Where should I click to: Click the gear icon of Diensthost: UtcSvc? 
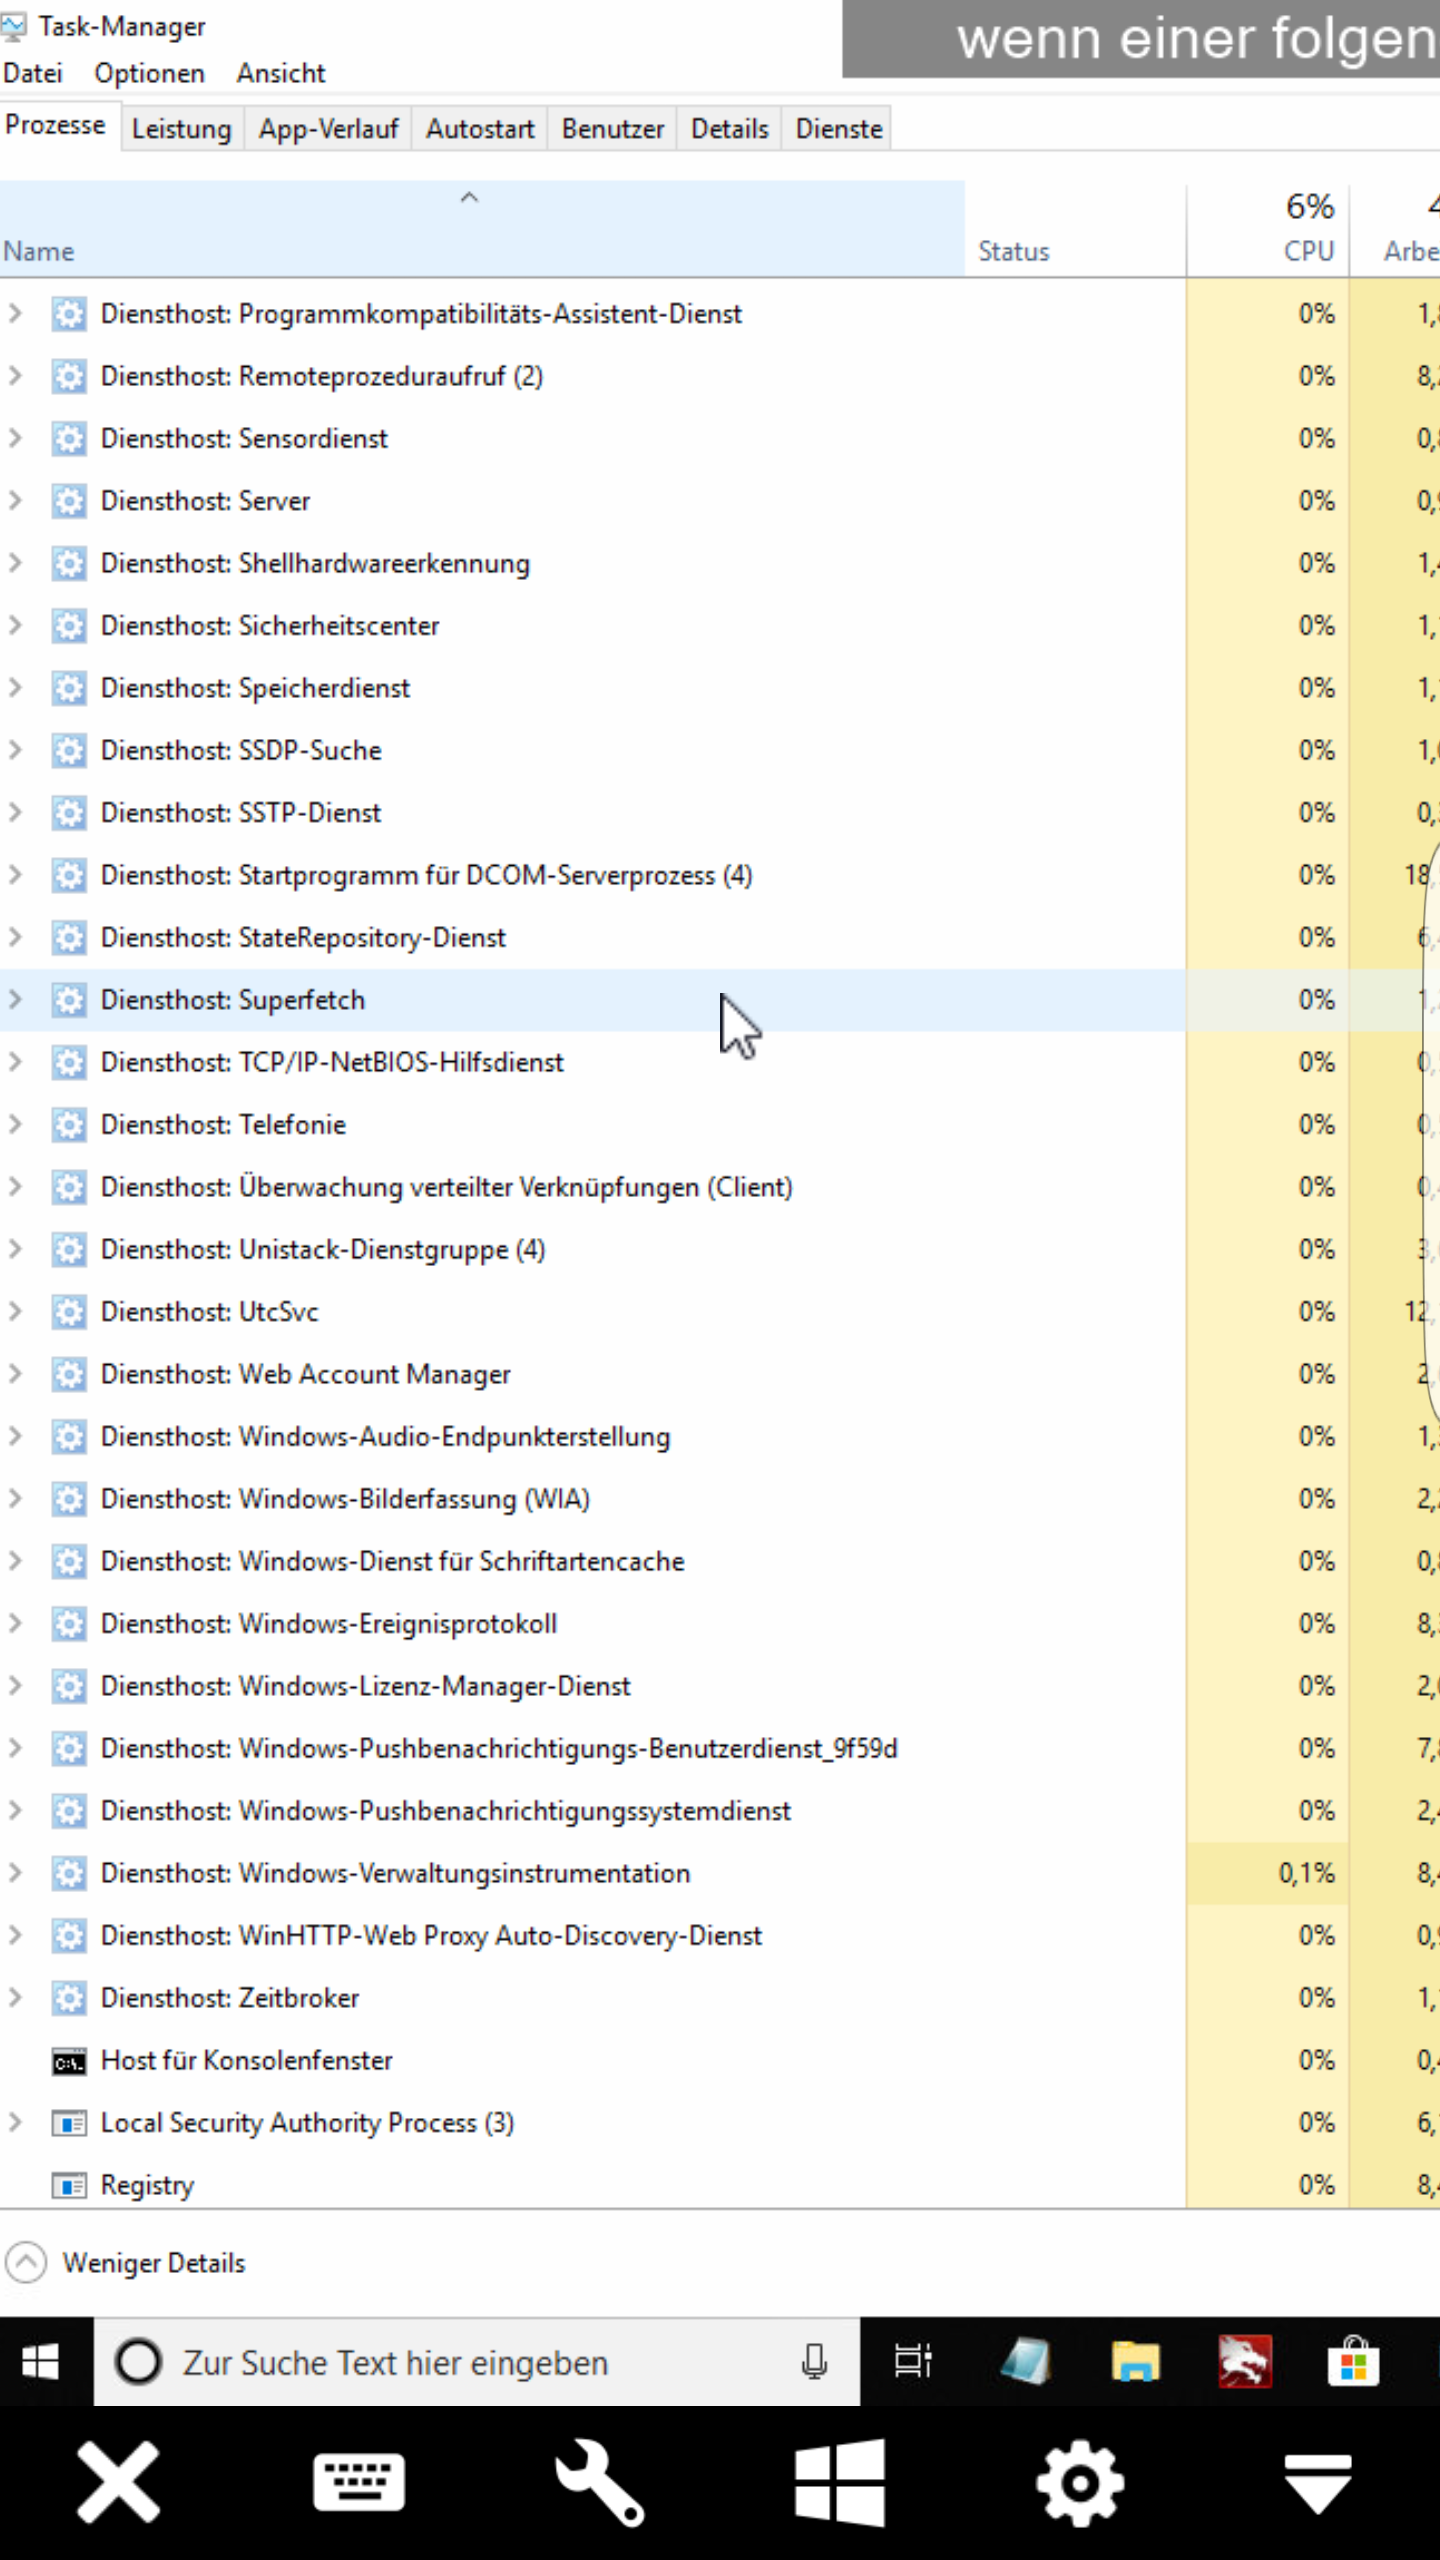pyautogui.click(x=69, y=1312)
